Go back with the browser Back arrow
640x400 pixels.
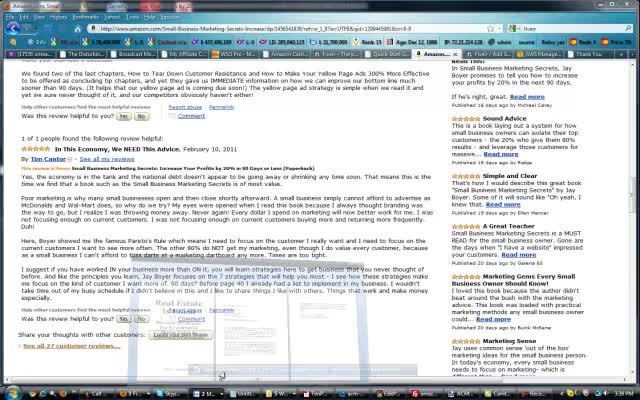point(13,28)
